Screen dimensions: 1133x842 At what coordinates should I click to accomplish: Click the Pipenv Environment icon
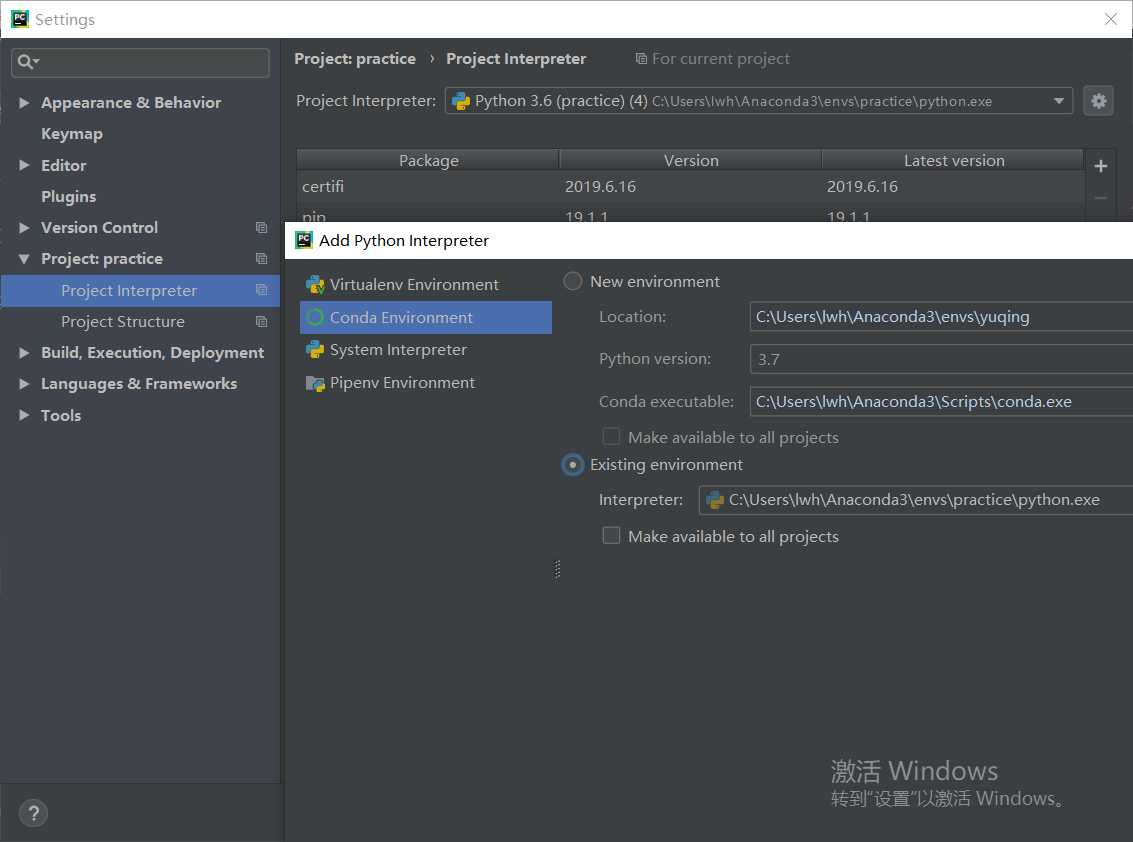(x=315, y=383)
